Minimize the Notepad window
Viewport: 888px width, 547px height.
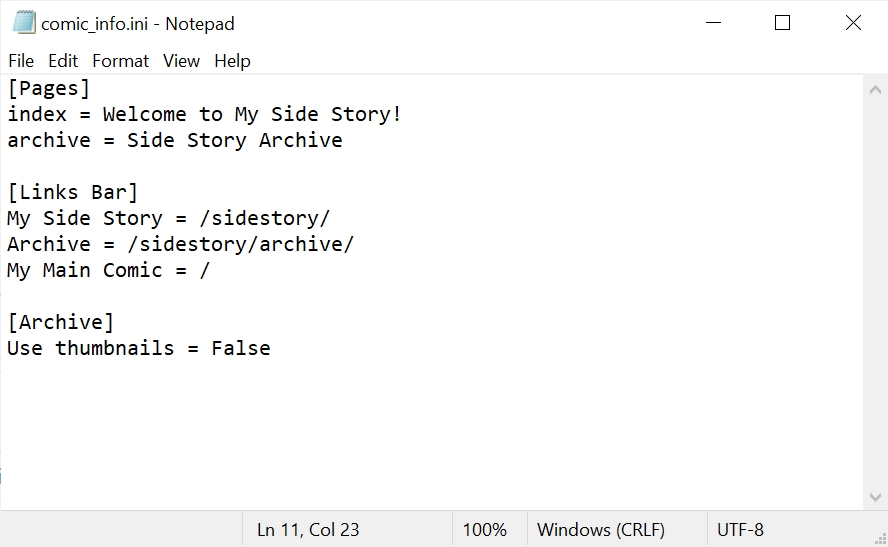(x=713, y=23)
